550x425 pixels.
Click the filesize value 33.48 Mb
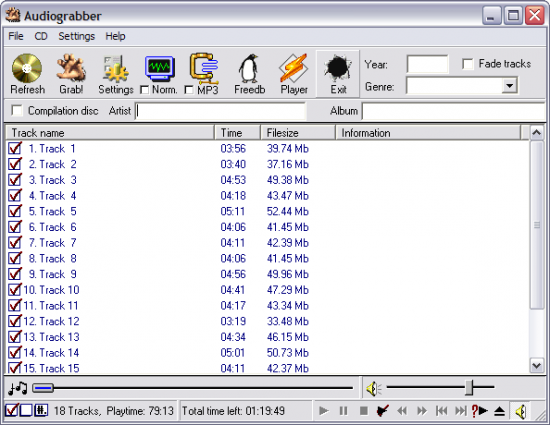(287, 321)
